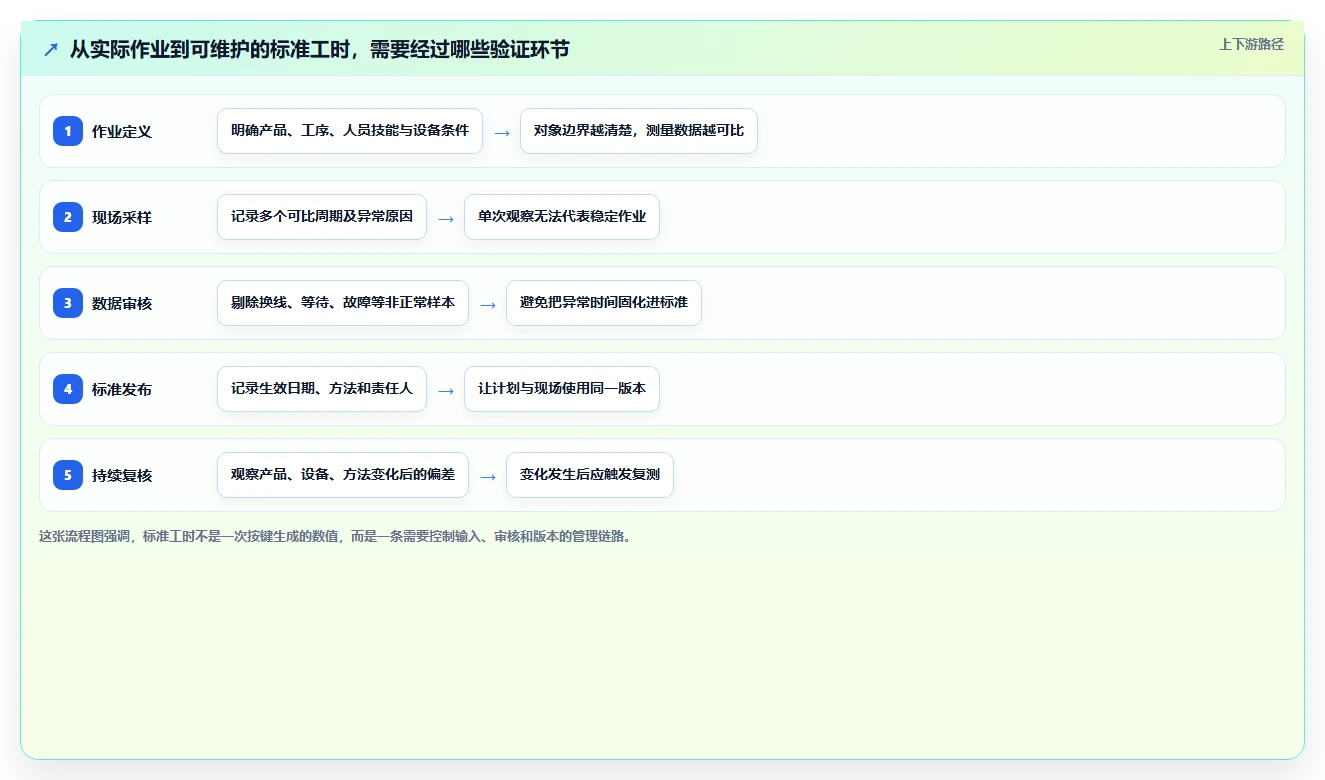
Task: Click the number 3 badge for 数据审核
Action: (68, 303)
